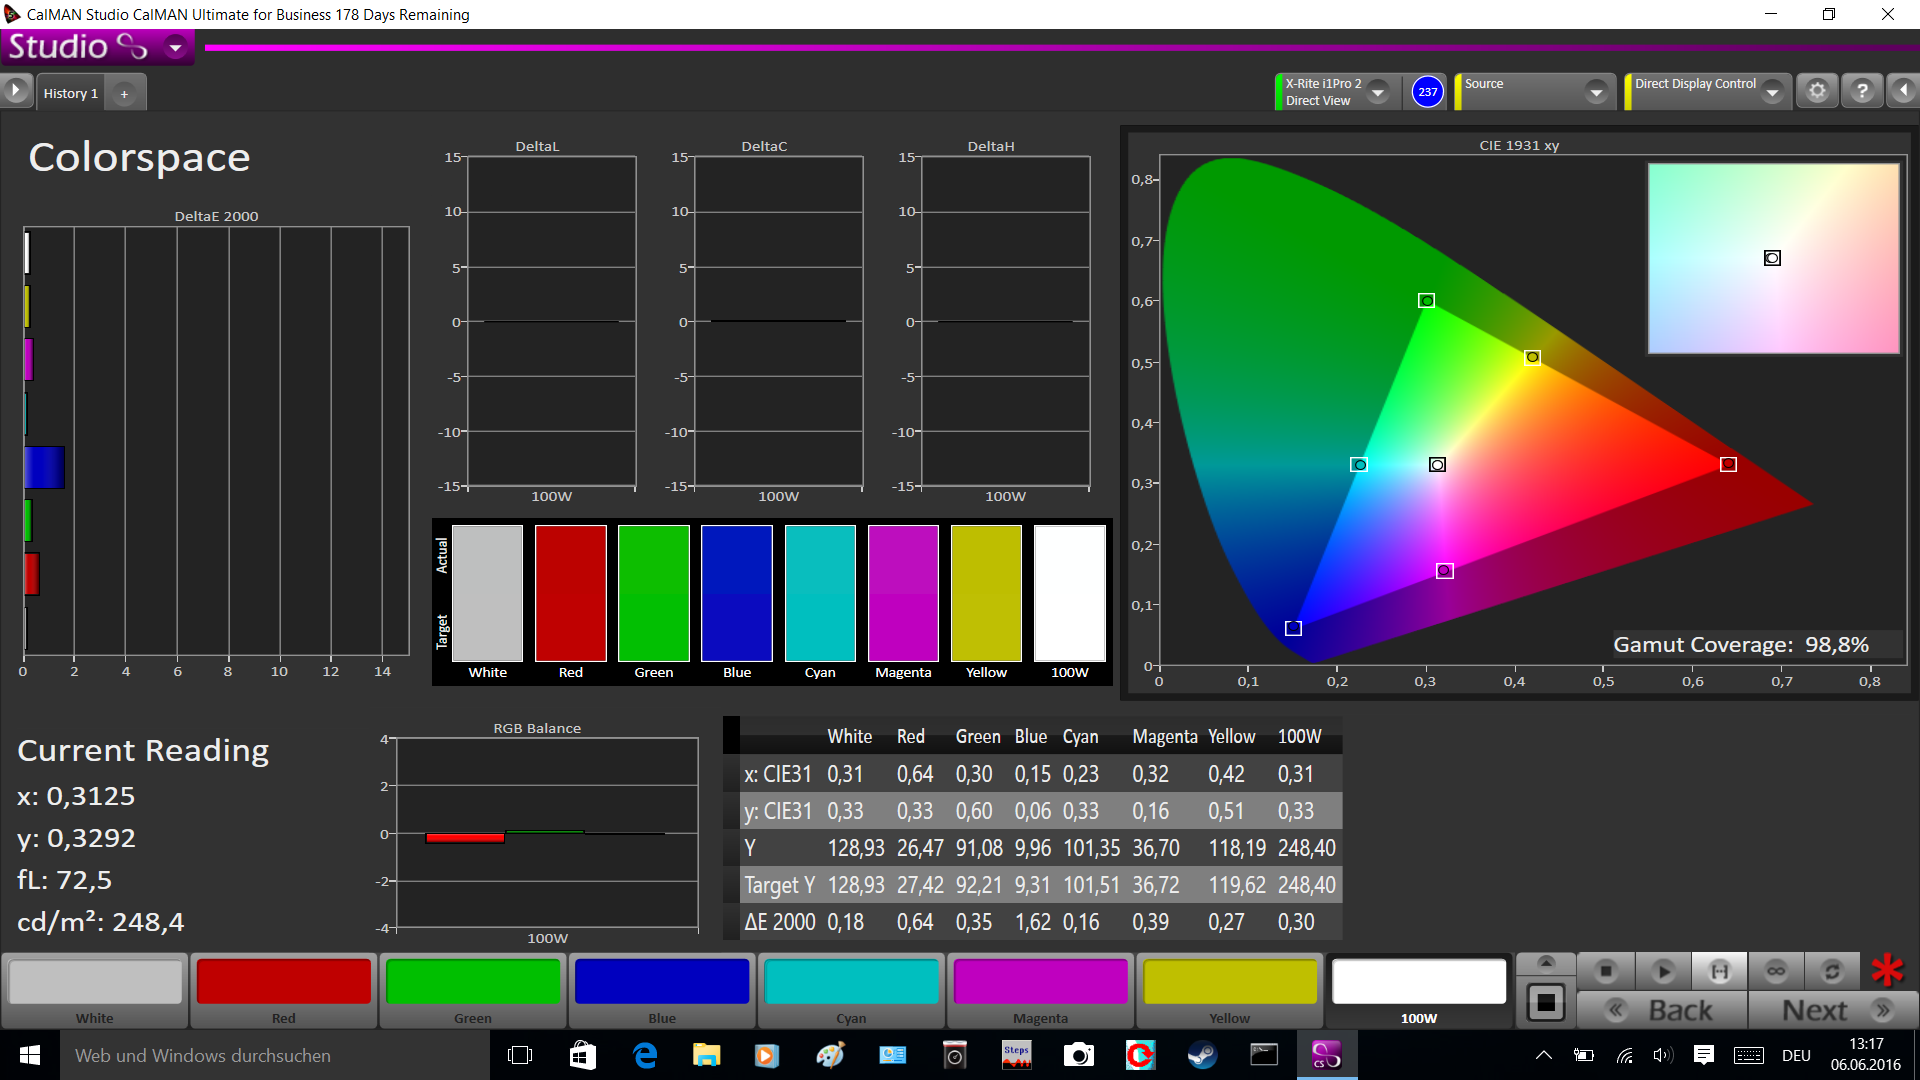Image resolution: width=1920 pixels, height=1080 pixels.
Task: Select the Magenta color swatch
Action: click(1040, 983)
